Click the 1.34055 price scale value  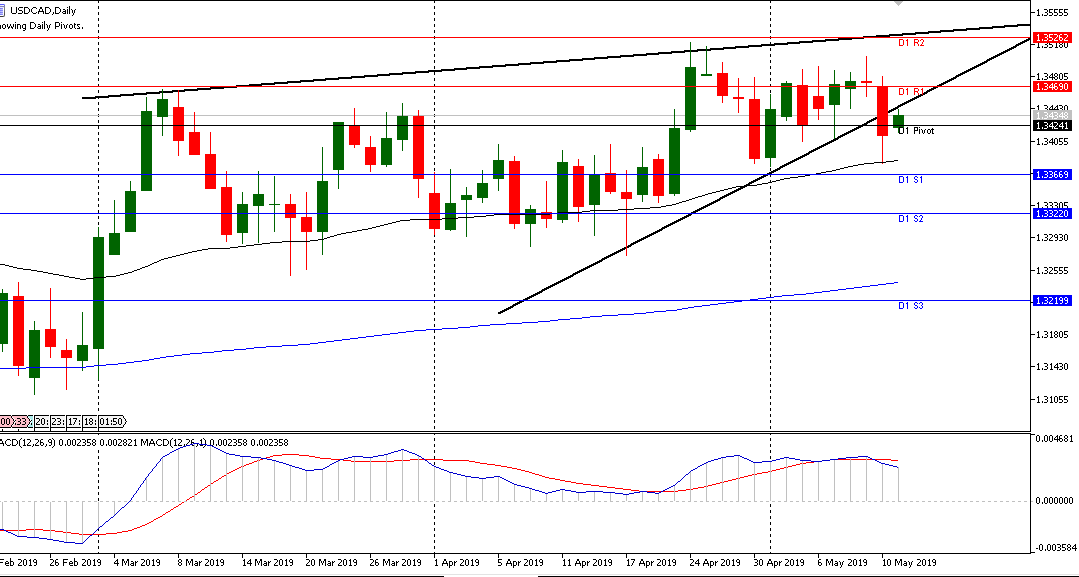(x=1052, y=141)
